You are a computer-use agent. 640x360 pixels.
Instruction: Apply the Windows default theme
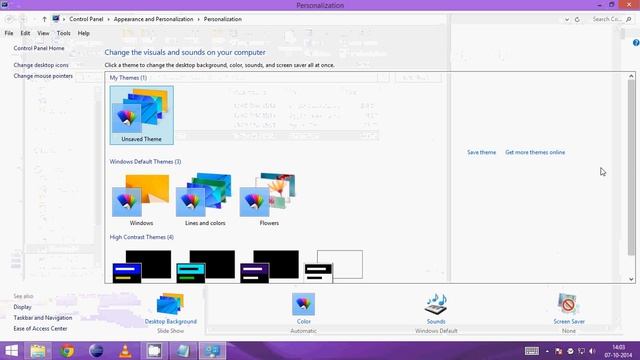tap(141, 200)
